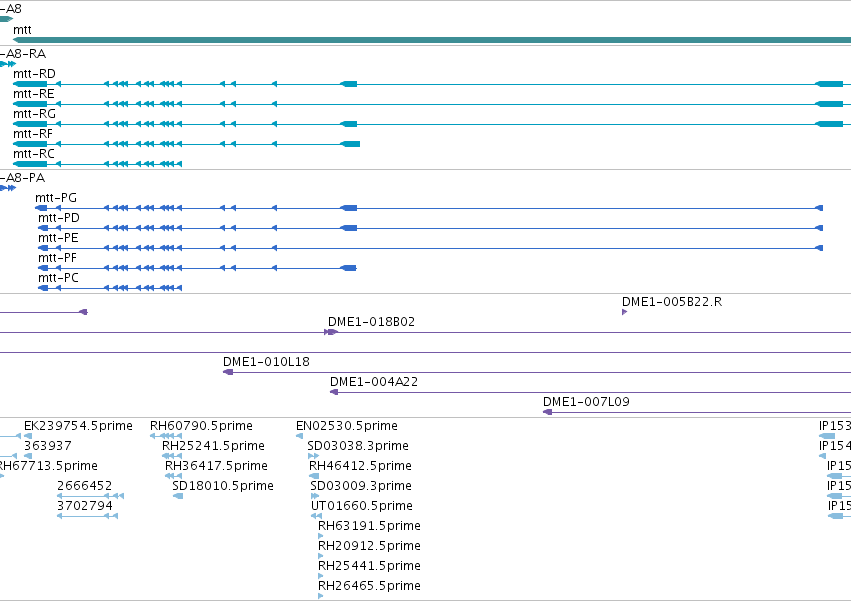Select EST SD03009.3prime
Image resolution: width=851 pixels, height=601 pixels.
[361, 486]
